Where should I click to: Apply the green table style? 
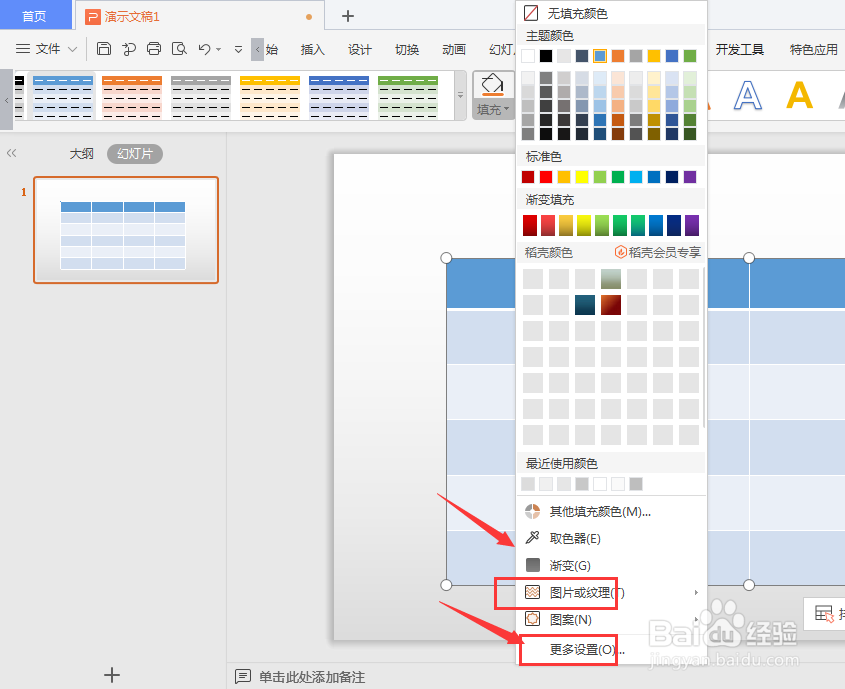[x=407, y=96]
